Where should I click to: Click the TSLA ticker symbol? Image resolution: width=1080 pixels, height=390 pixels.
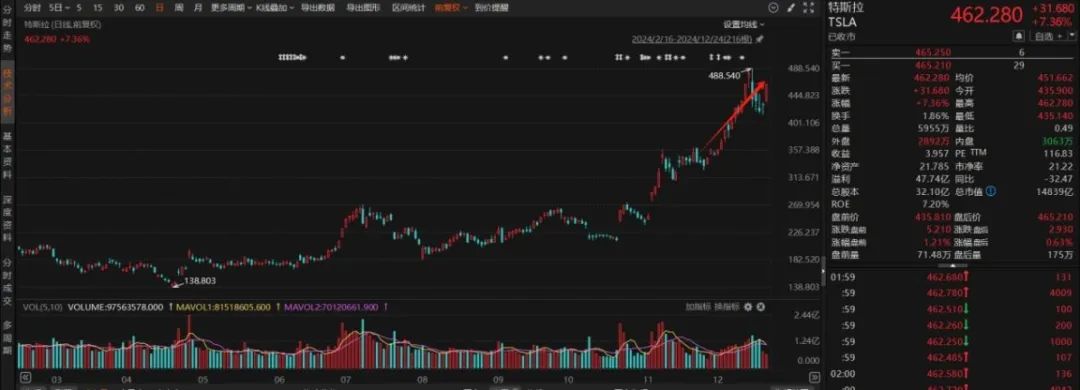tap(842, 21)
